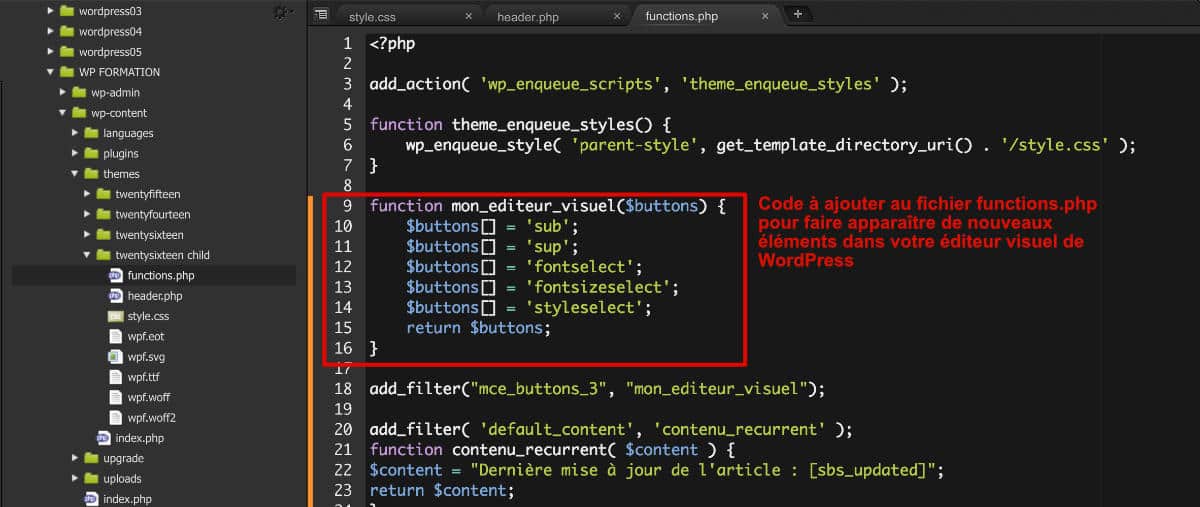Expand the twentyfifteen folder arrow

87,194
